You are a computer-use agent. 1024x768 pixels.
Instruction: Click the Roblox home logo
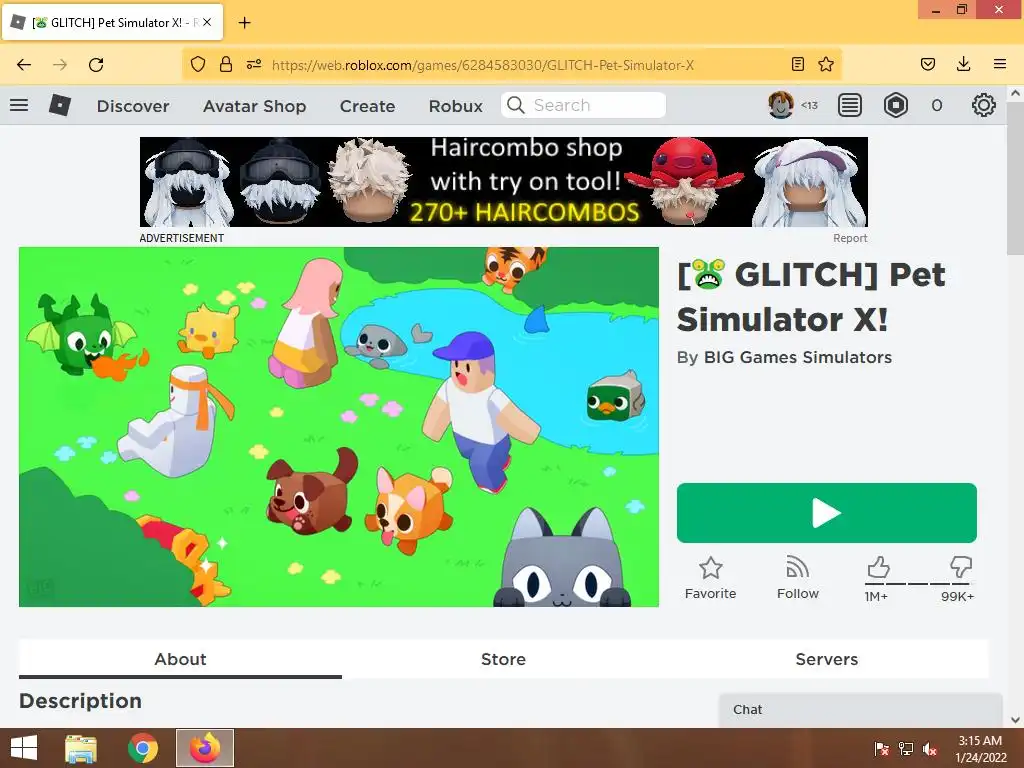click(x=59, y=105)
